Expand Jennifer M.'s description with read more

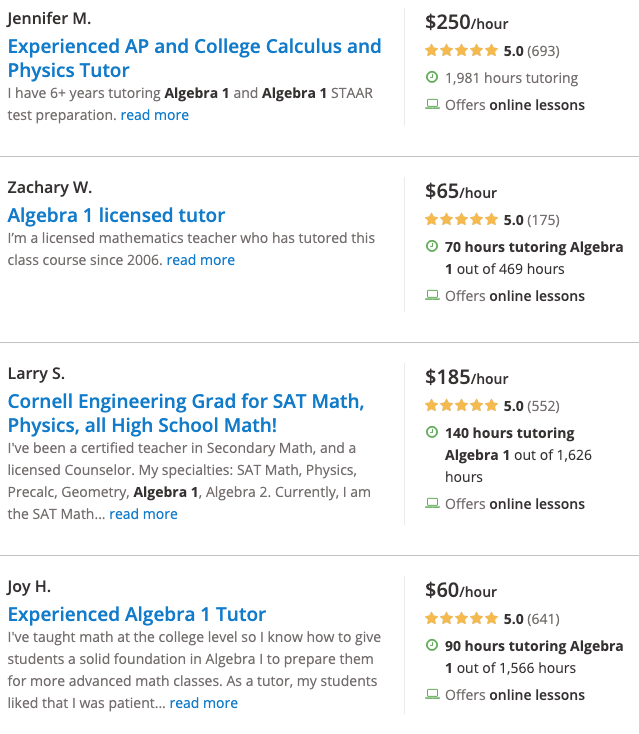tap(154, 115)
